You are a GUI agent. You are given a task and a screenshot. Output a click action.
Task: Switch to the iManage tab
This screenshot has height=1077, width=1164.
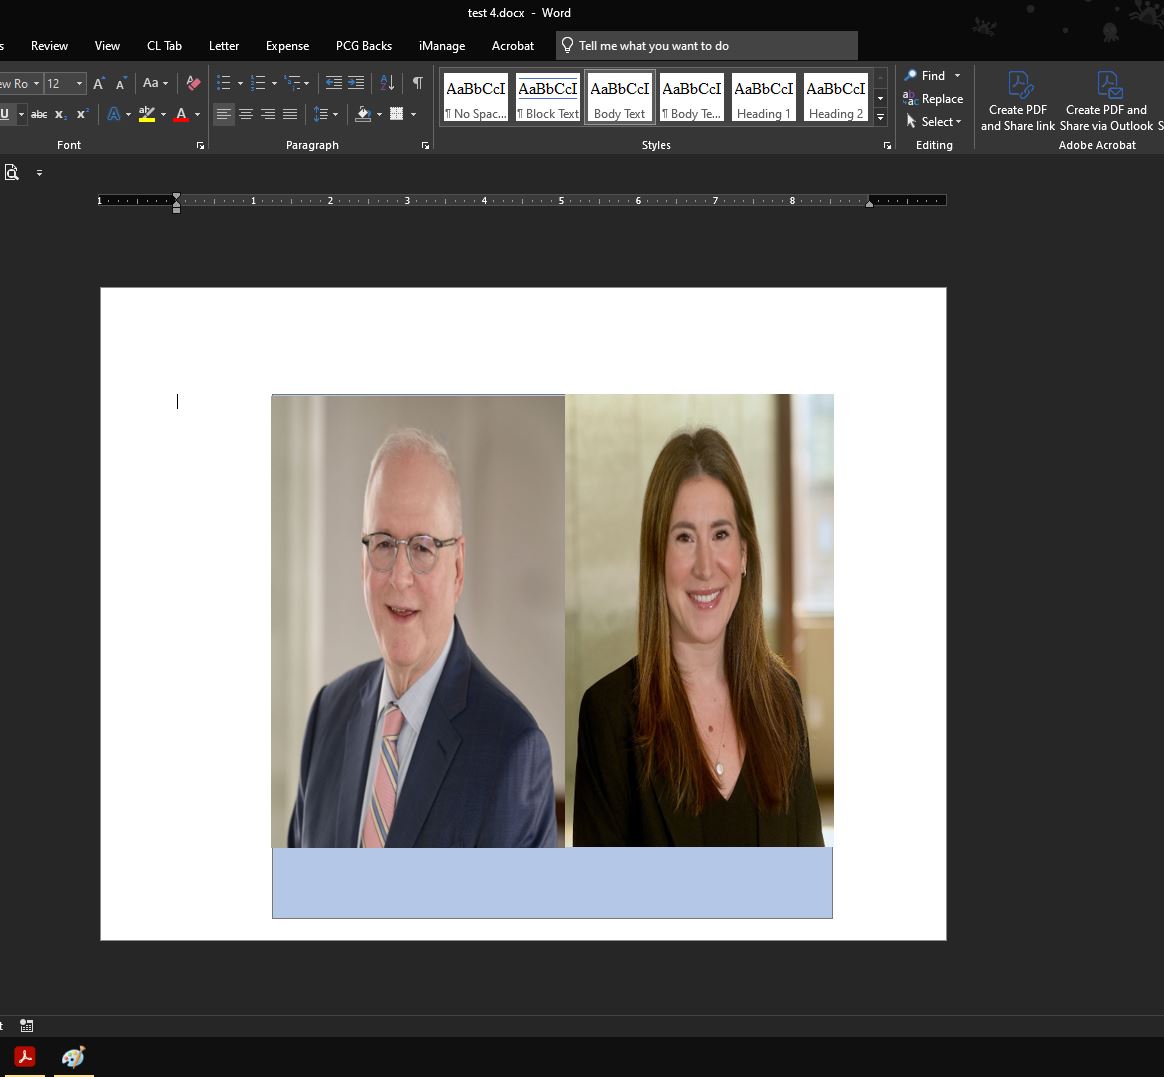[x=442, y=46]
